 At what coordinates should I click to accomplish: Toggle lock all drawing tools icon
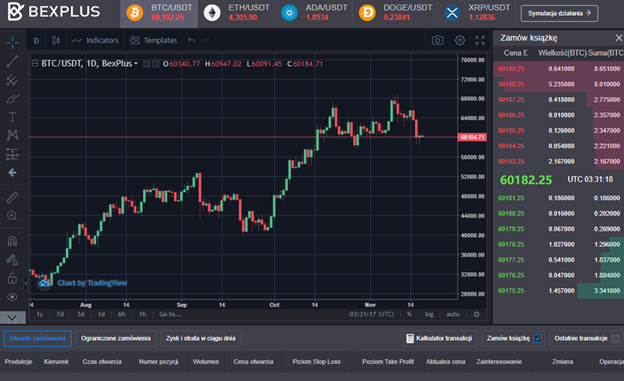[12, 278]
